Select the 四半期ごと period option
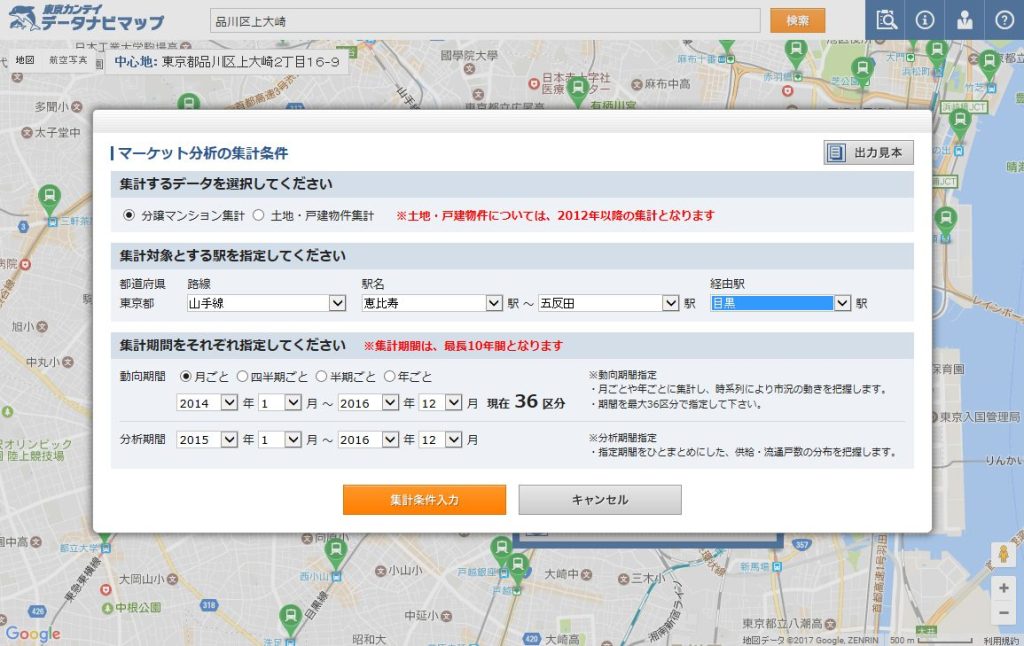The image size is (1024, 646). (242, 377)
